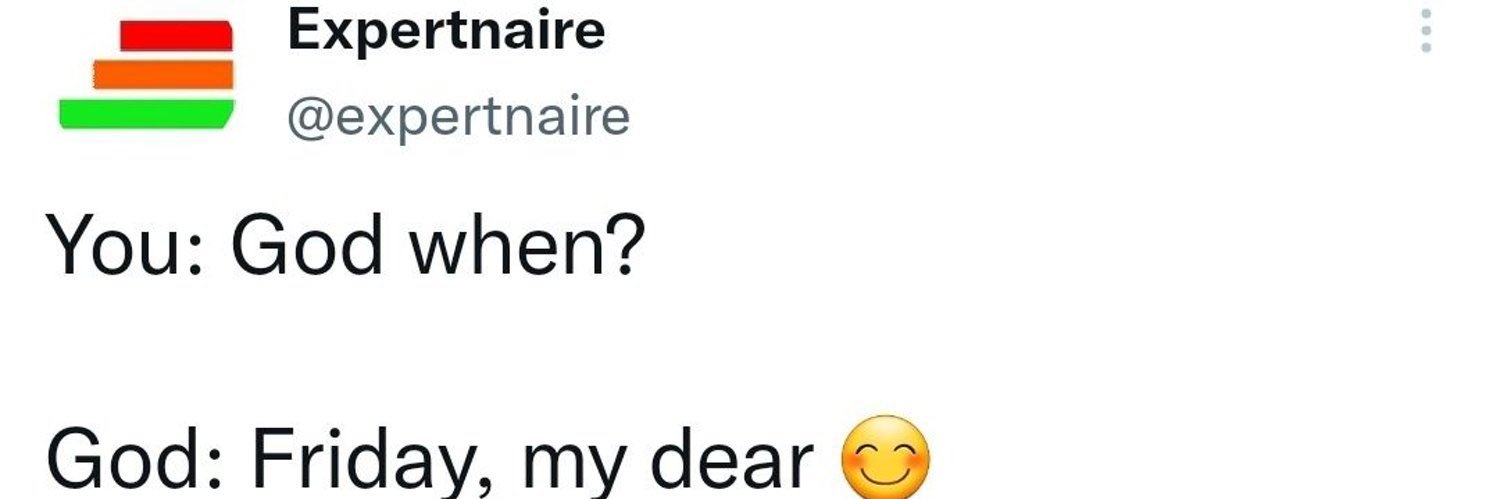Click the orange bar of the Expertnaire logo
Viewport: 1500px width, 499px height.
click(163, 74)
